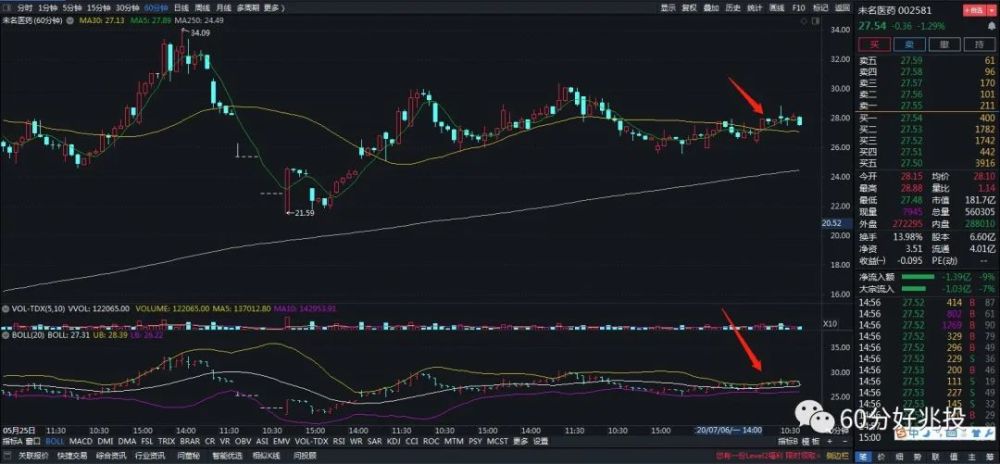Open F10 company info

(x=798, y=8)
